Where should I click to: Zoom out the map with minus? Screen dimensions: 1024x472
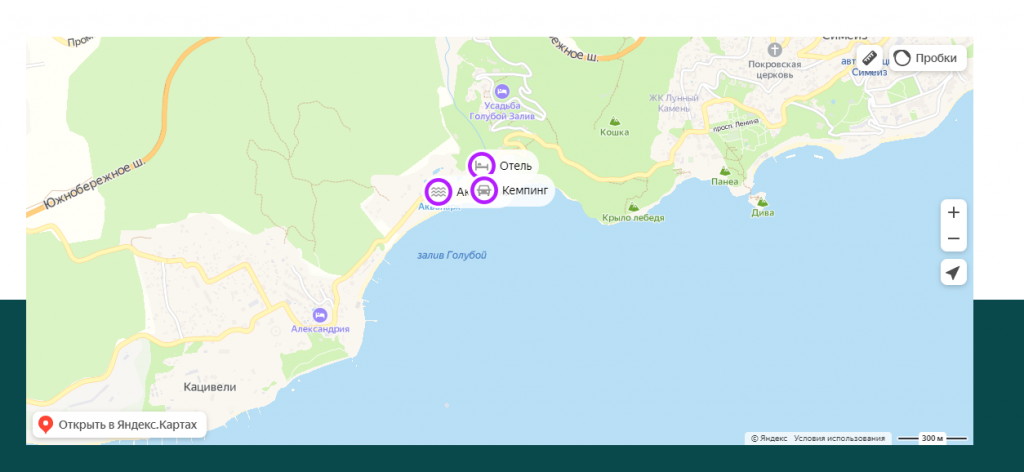tap(953, 238)
